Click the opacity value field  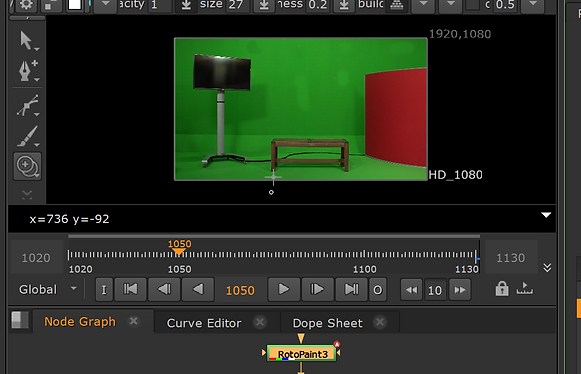(160, 5)
